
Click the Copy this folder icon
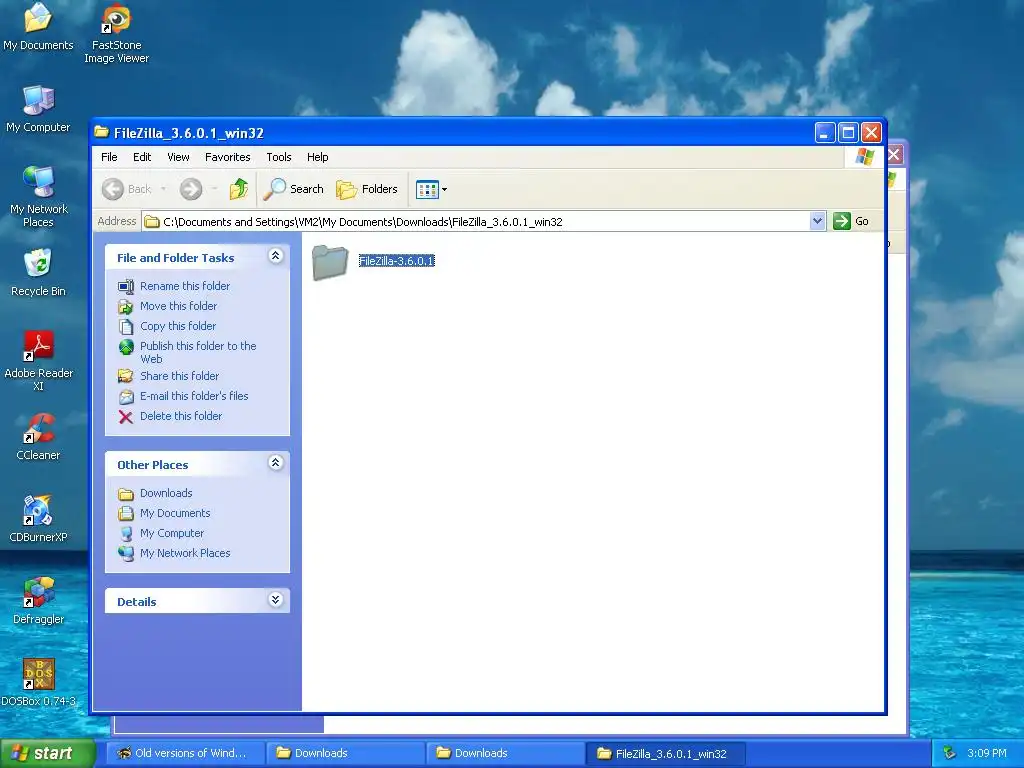pyautogui.click(x=125, y=326)
